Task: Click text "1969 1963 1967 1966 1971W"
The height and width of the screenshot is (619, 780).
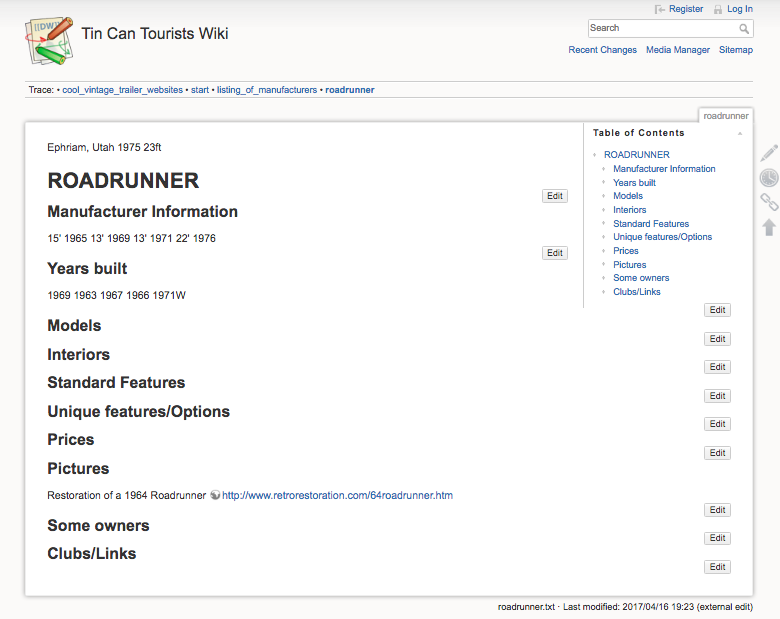Action: [x=116, y=296]
